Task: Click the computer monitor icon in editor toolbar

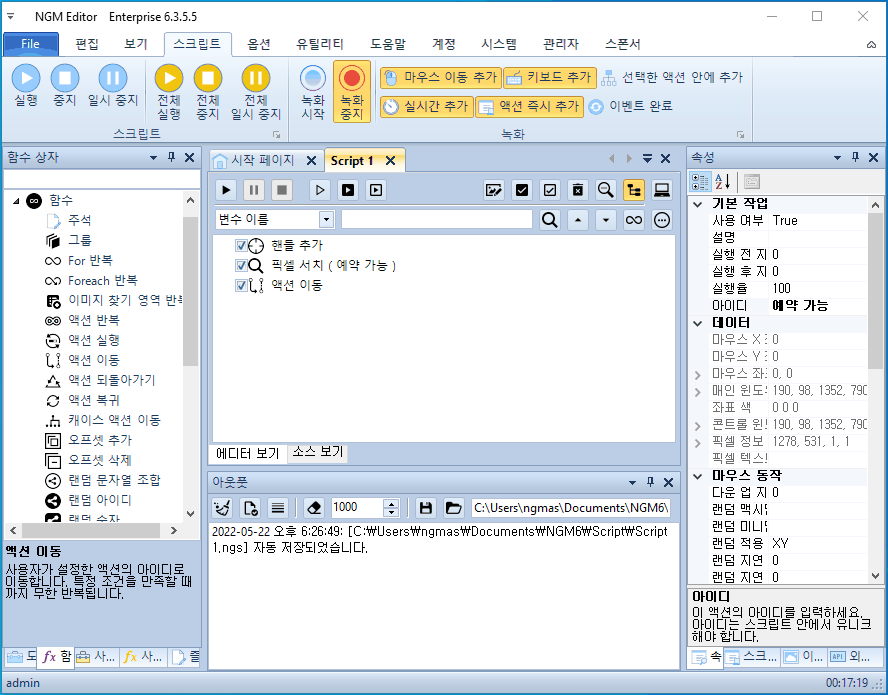Action: click(x=661, y=190)
